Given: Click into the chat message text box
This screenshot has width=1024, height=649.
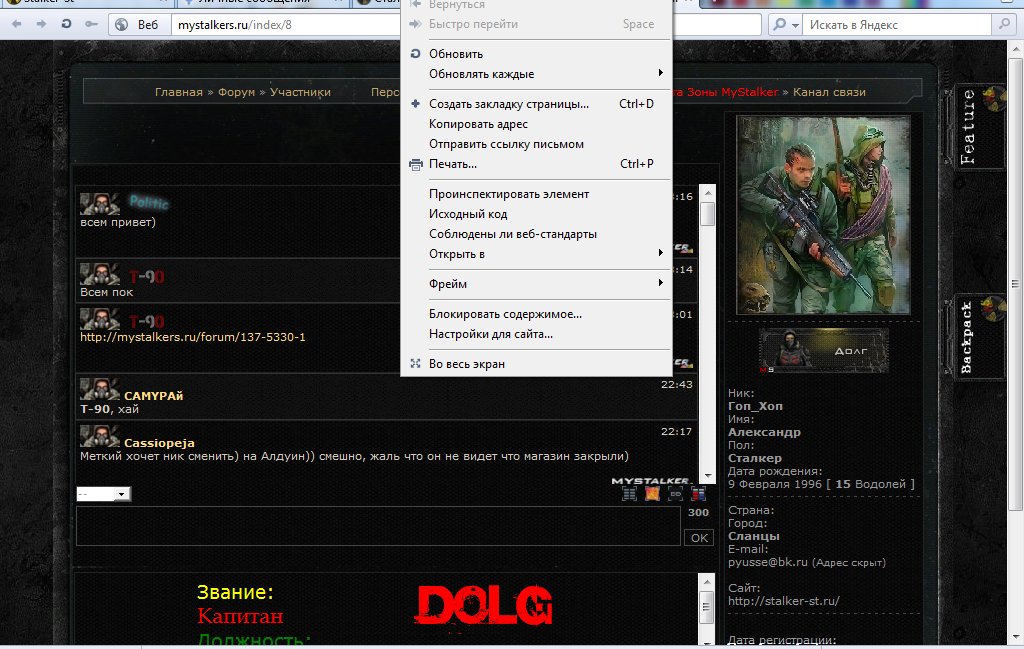Looking at the screenshot, I should pyautogui.click(x=379, y=526).
